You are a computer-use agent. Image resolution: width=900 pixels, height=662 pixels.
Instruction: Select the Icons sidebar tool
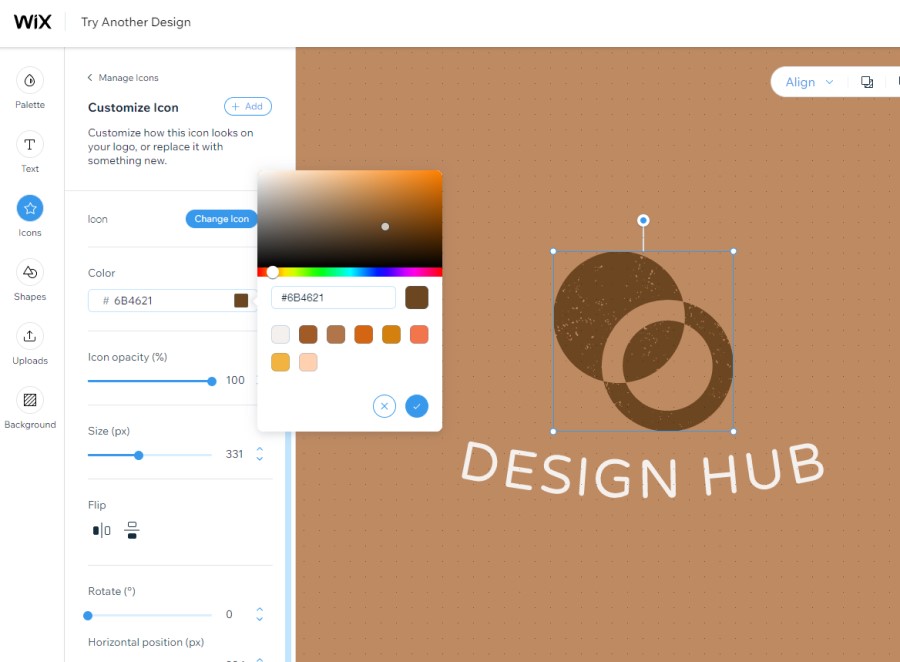(30, 216)
